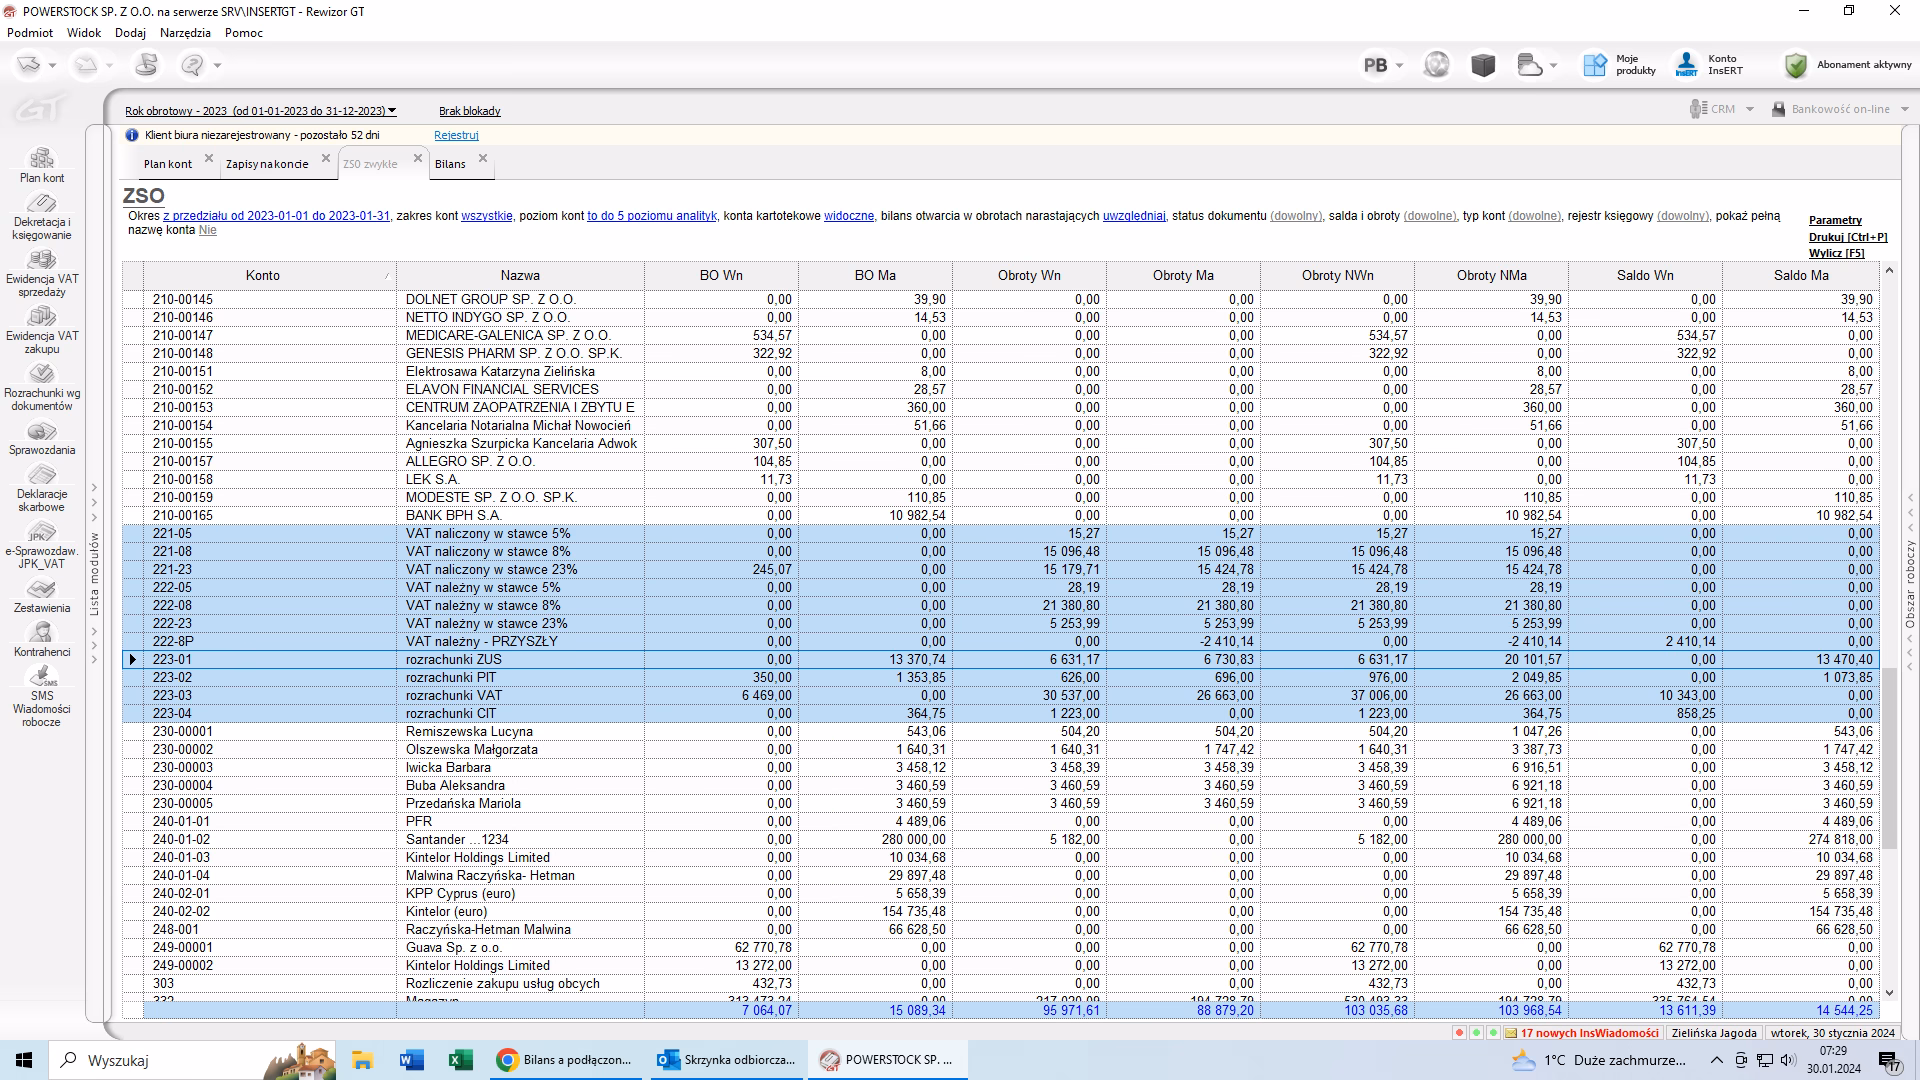Open the Windows notification center icon
The image size is (1920, 1080).
pos(1889,1061)
